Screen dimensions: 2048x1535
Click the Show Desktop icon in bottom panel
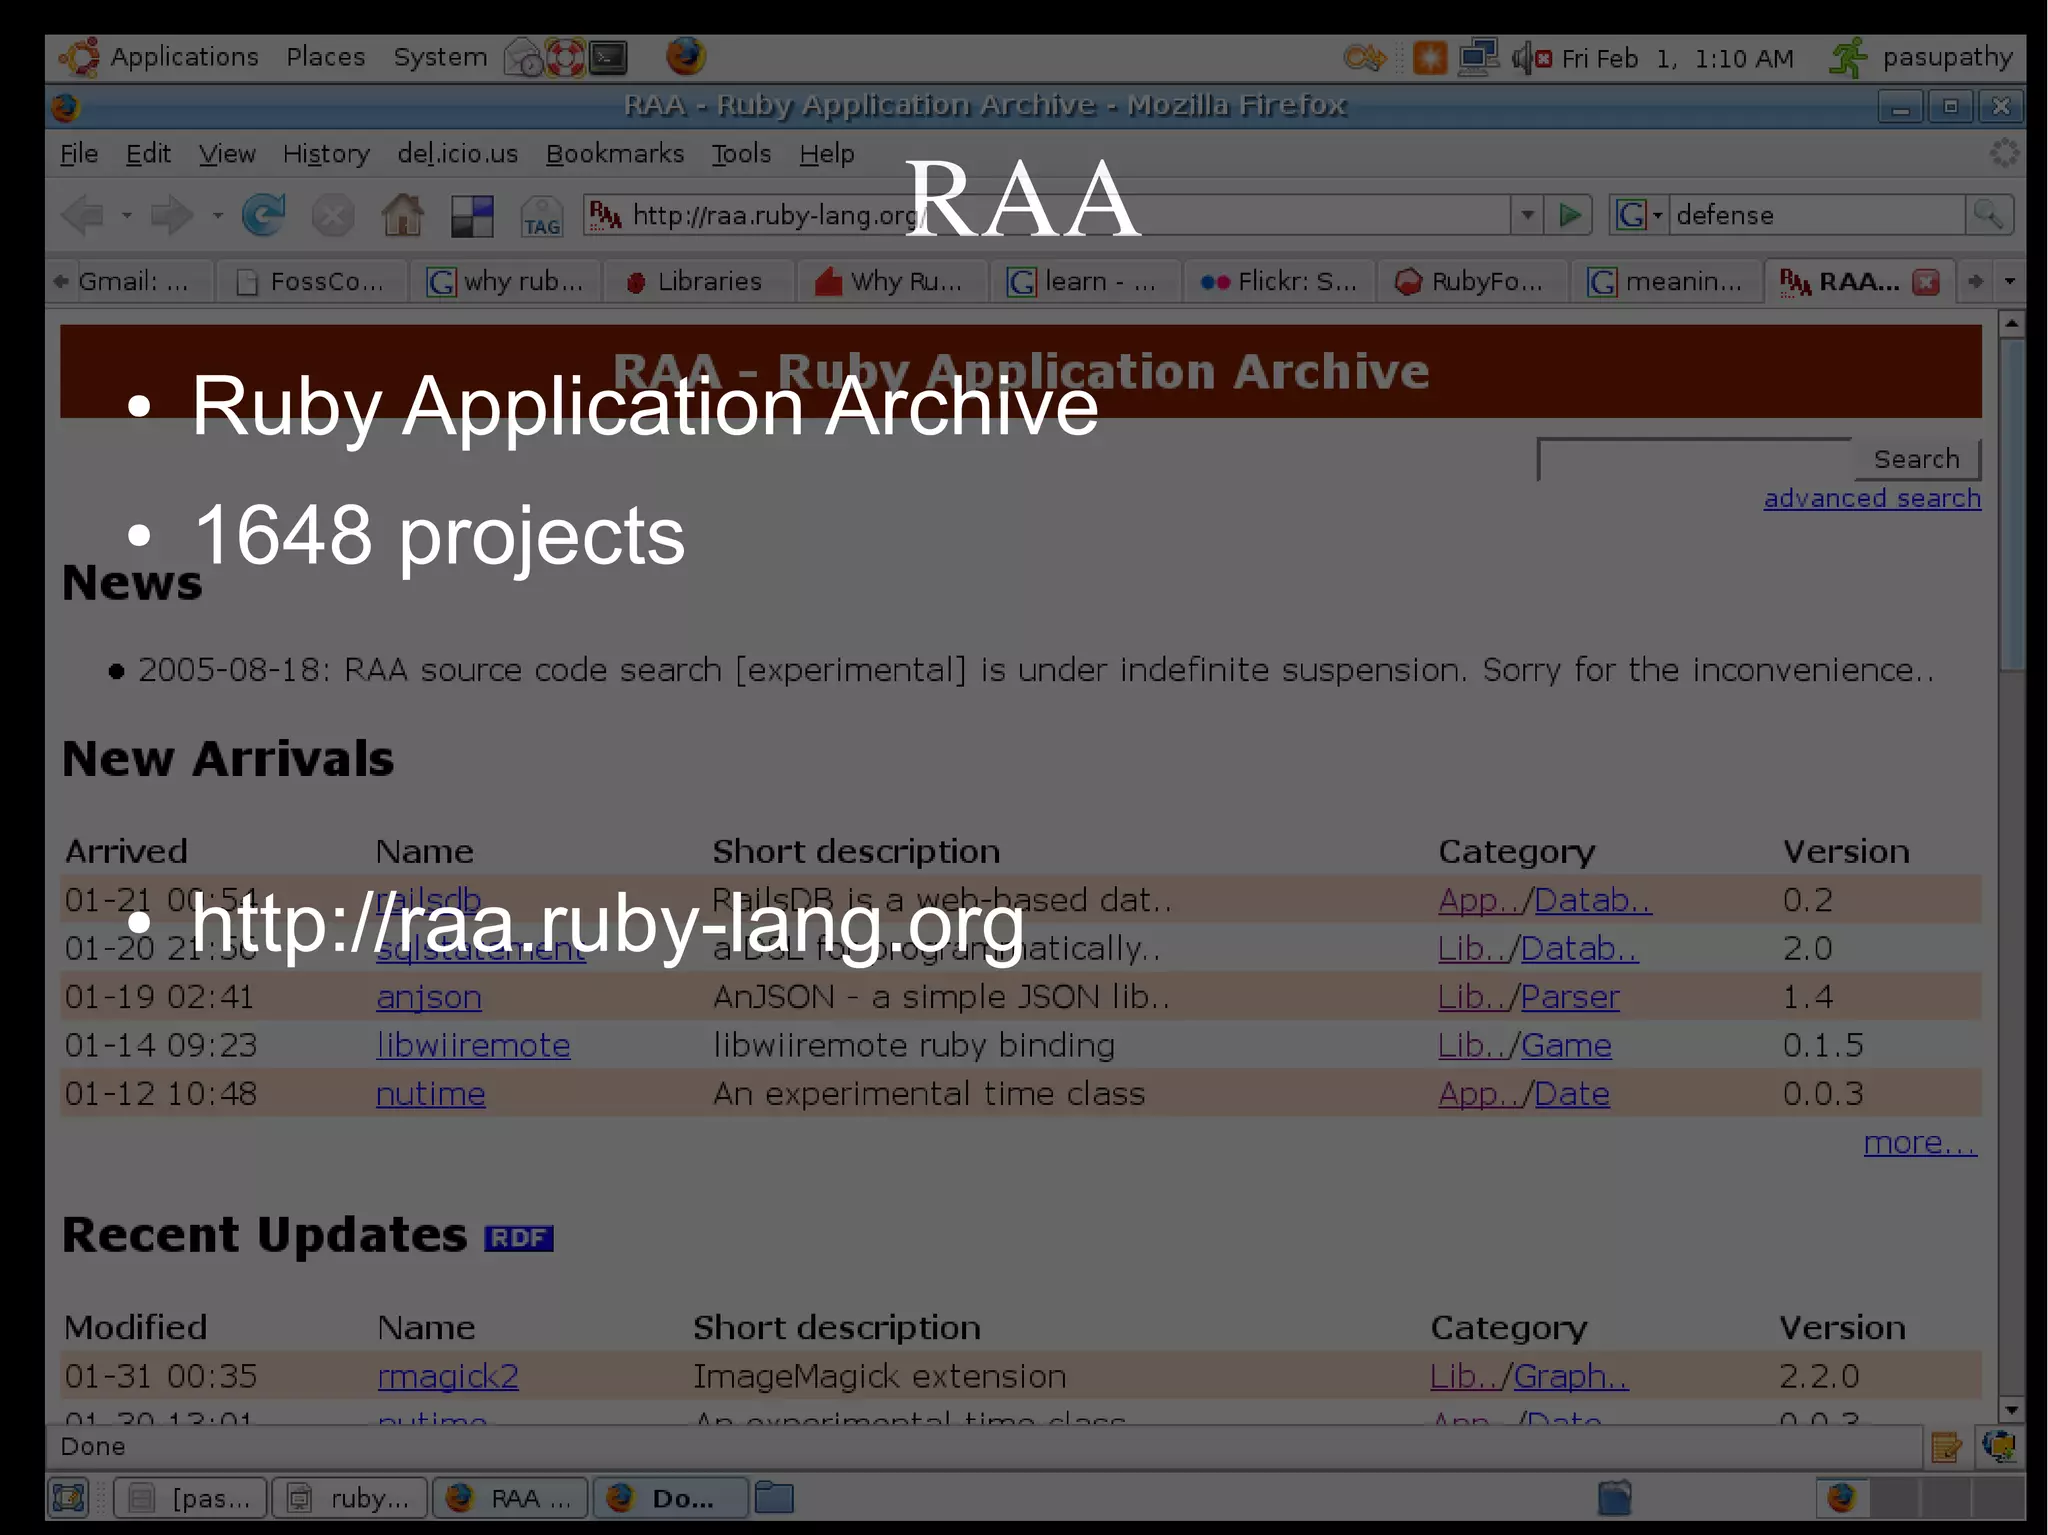click(x=68, y=1498)
